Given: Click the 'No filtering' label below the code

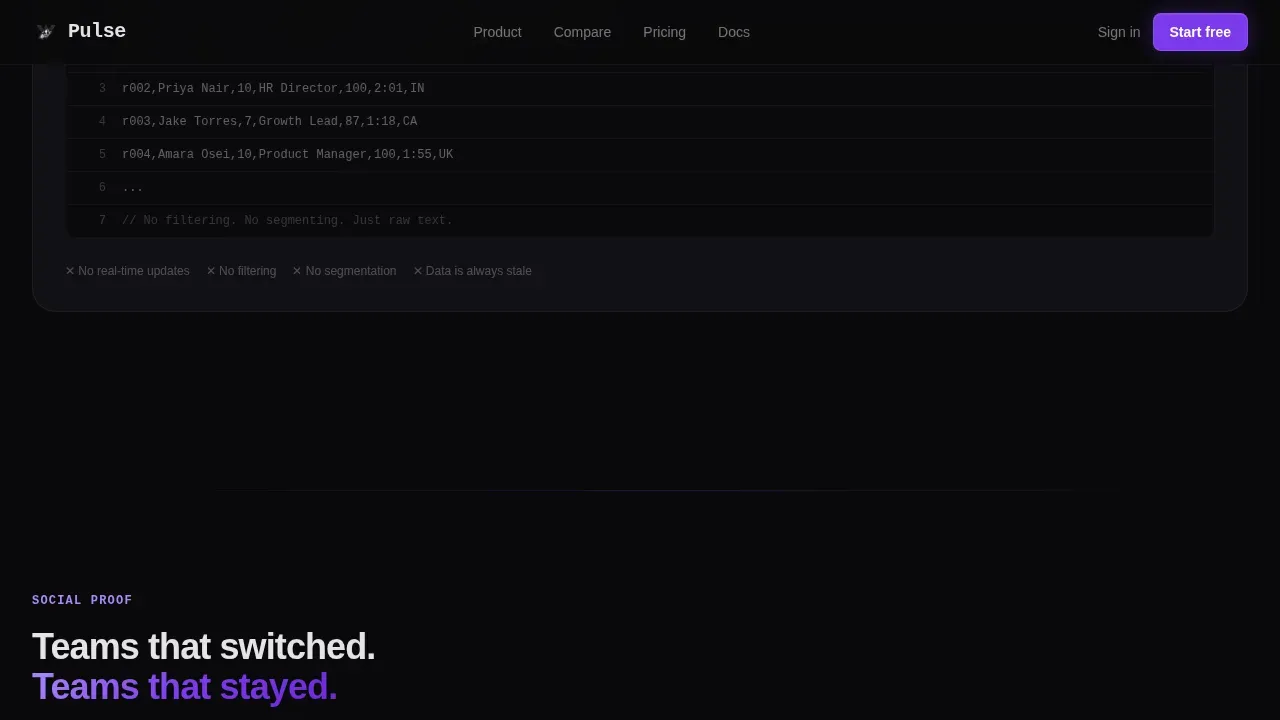Looking at the screenshot, I should click(241, 271).
